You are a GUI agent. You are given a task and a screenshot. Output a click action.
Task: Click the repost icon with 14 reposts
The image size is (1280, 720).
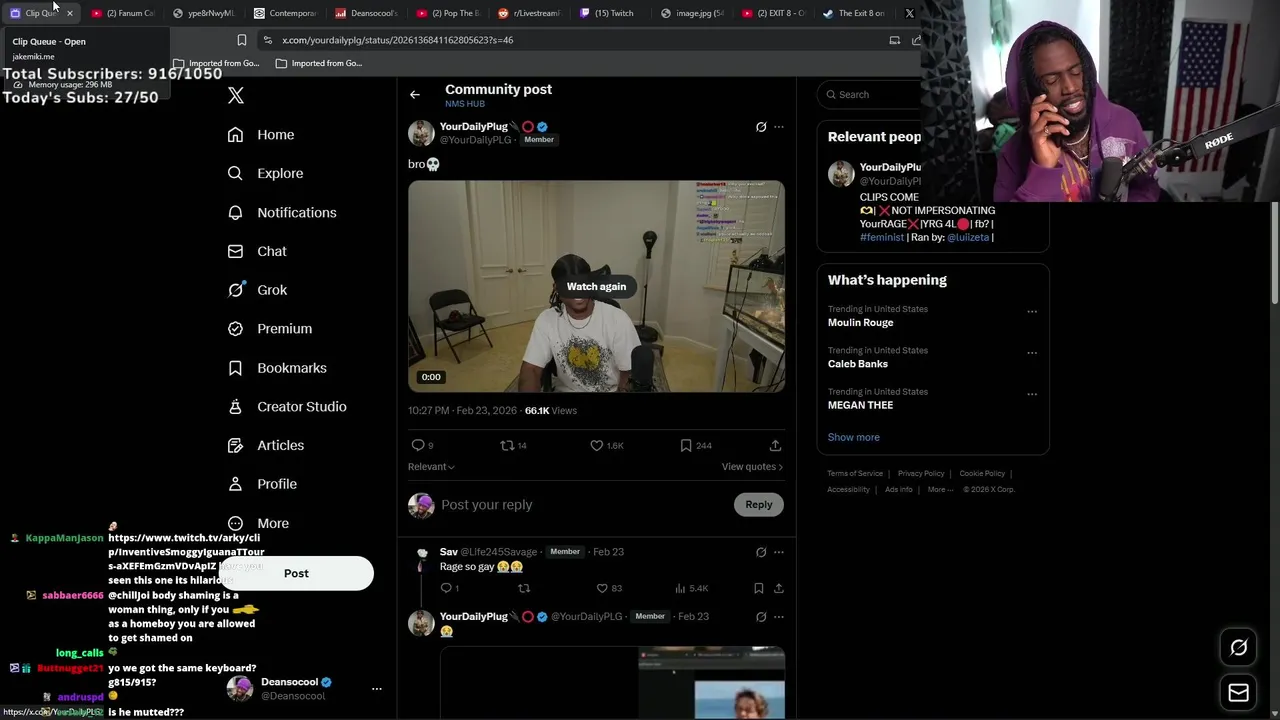507,445
